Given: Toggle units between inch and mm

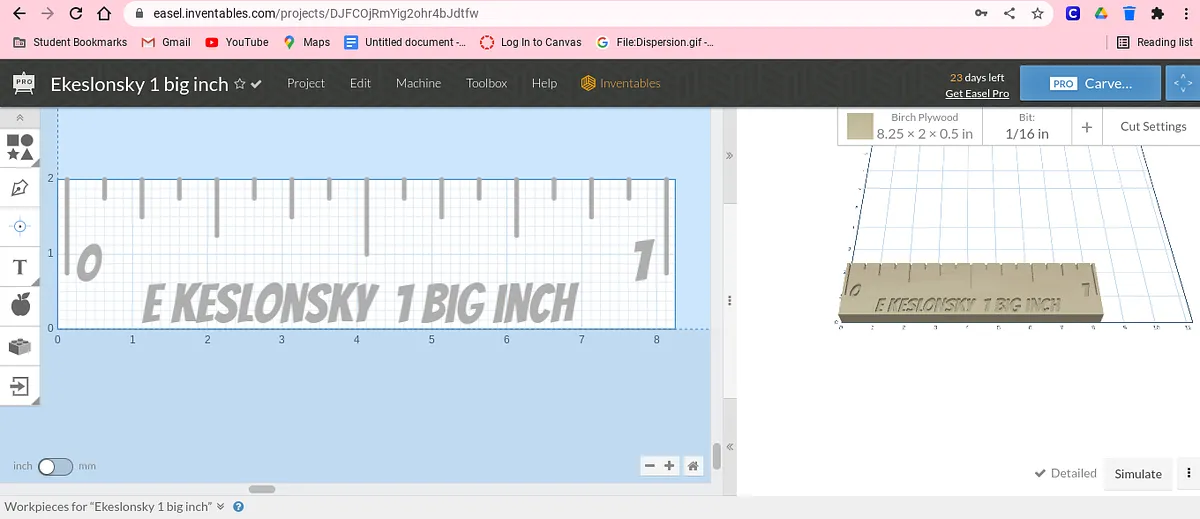Looking at the screenshot, I should 55,467.
